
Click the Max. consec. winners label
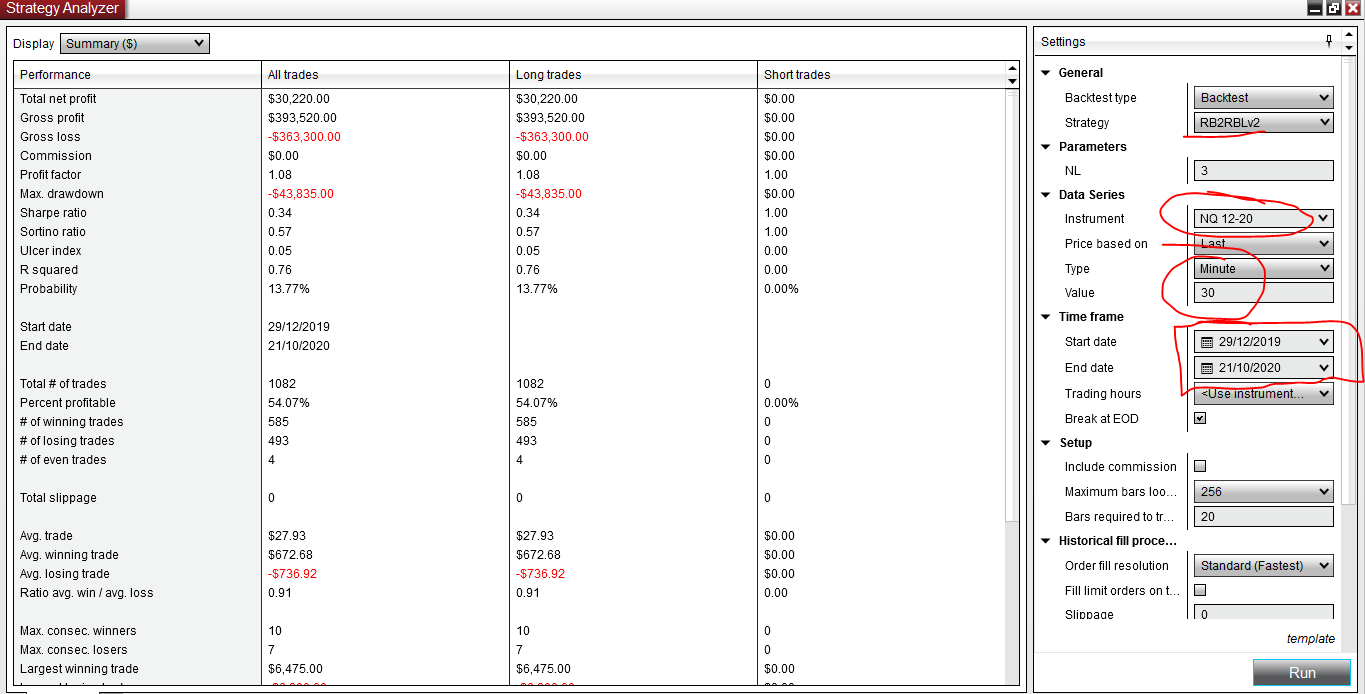pos(78,631)
